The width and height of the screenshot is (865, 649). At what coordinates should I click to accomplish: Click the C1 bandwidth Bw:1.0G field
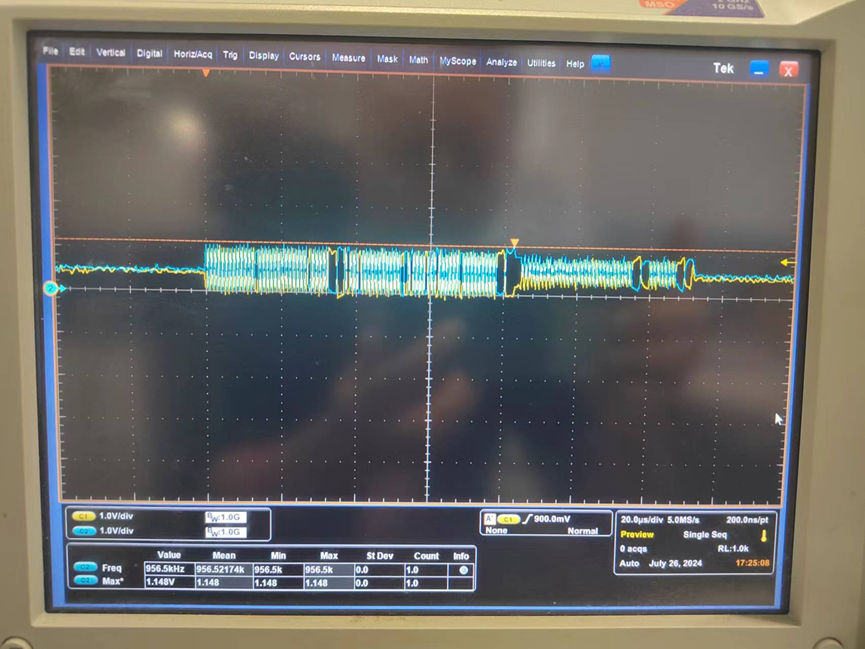click(x=226, y=517)
